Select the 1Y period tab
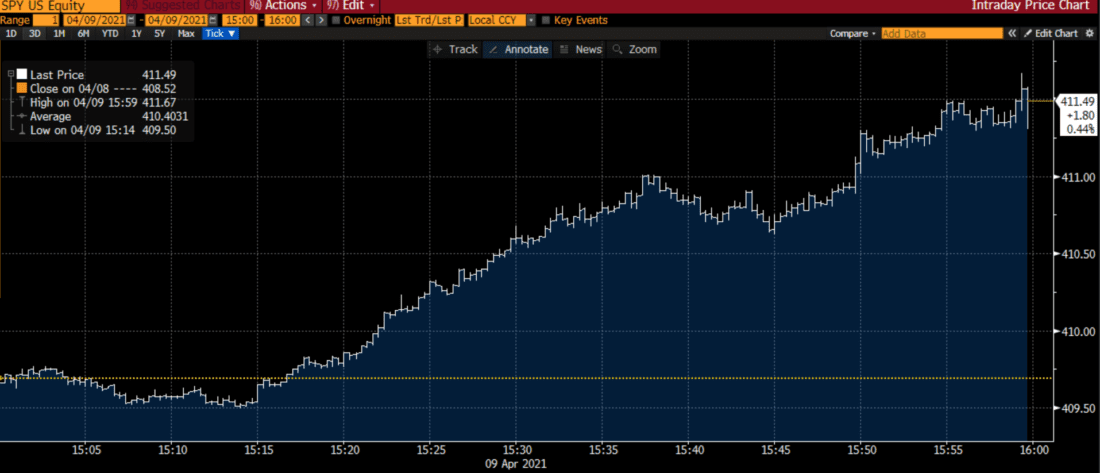The image size is (1100, 473). click(135, 33)
